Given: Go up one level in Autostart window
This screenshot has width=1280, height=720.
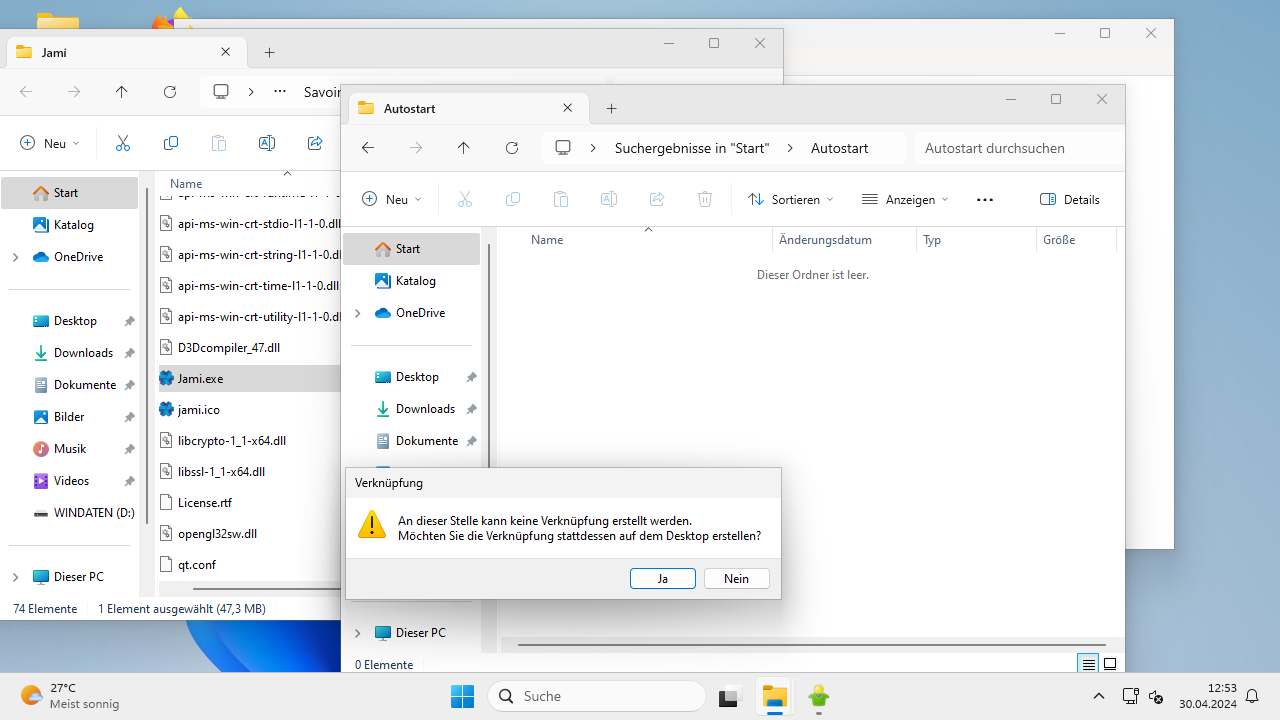Looking at the screenshot, I should (x=464, y=147).
